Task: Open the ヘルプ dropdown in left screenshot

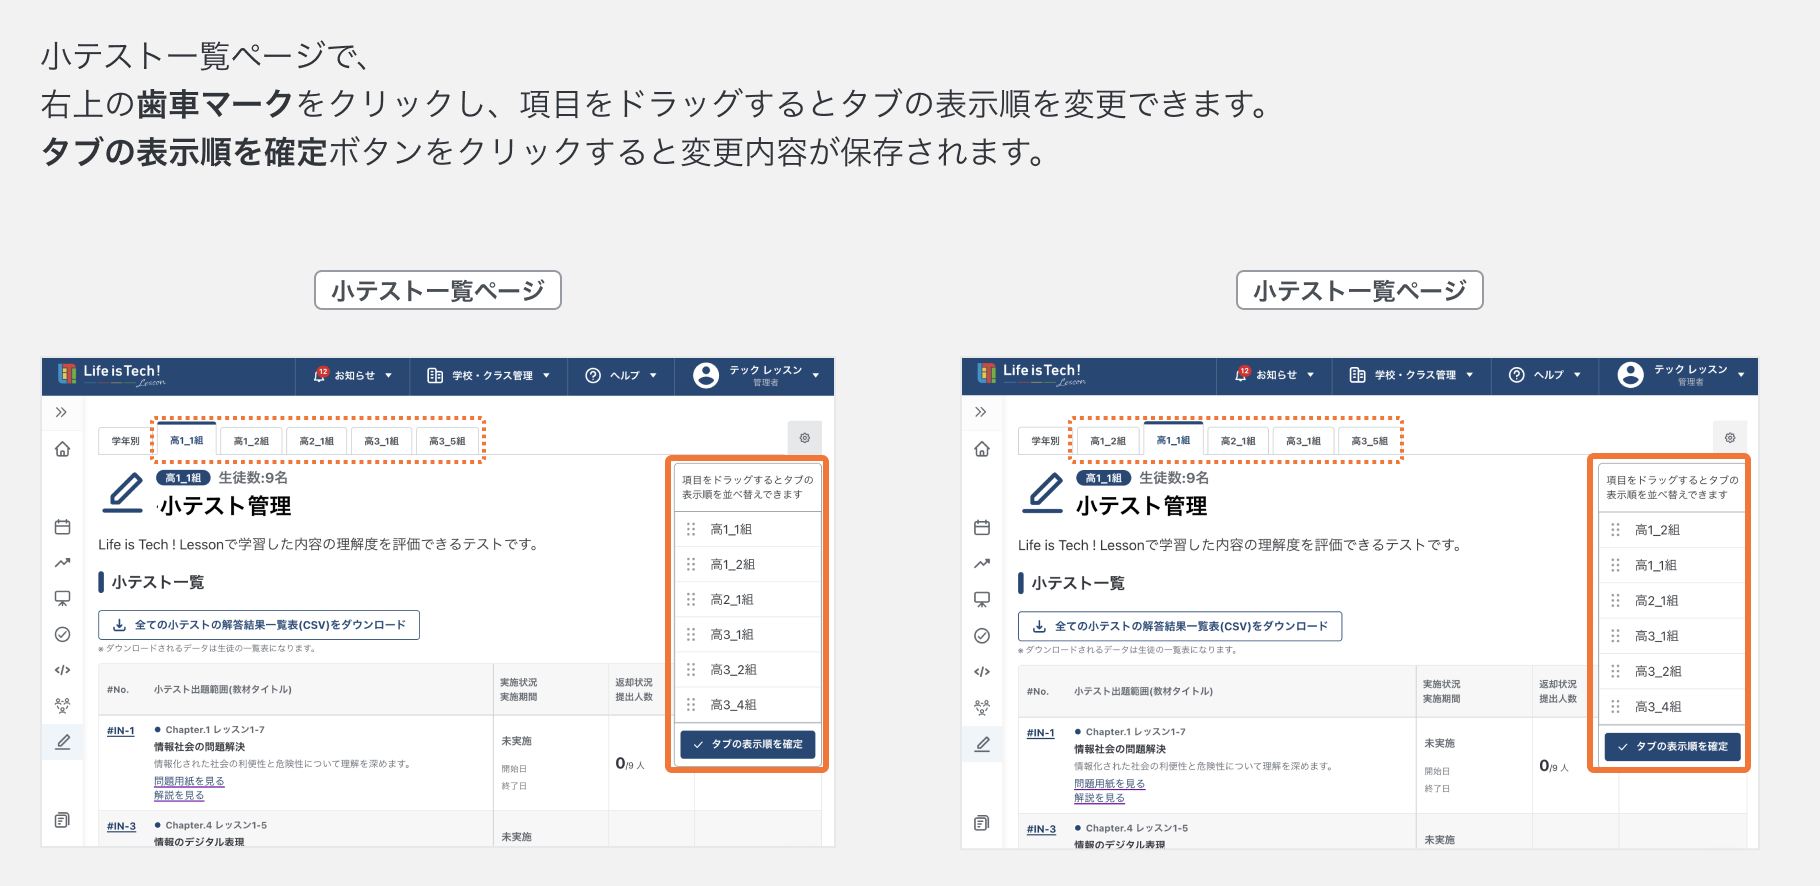Action: tap(621, 376)
